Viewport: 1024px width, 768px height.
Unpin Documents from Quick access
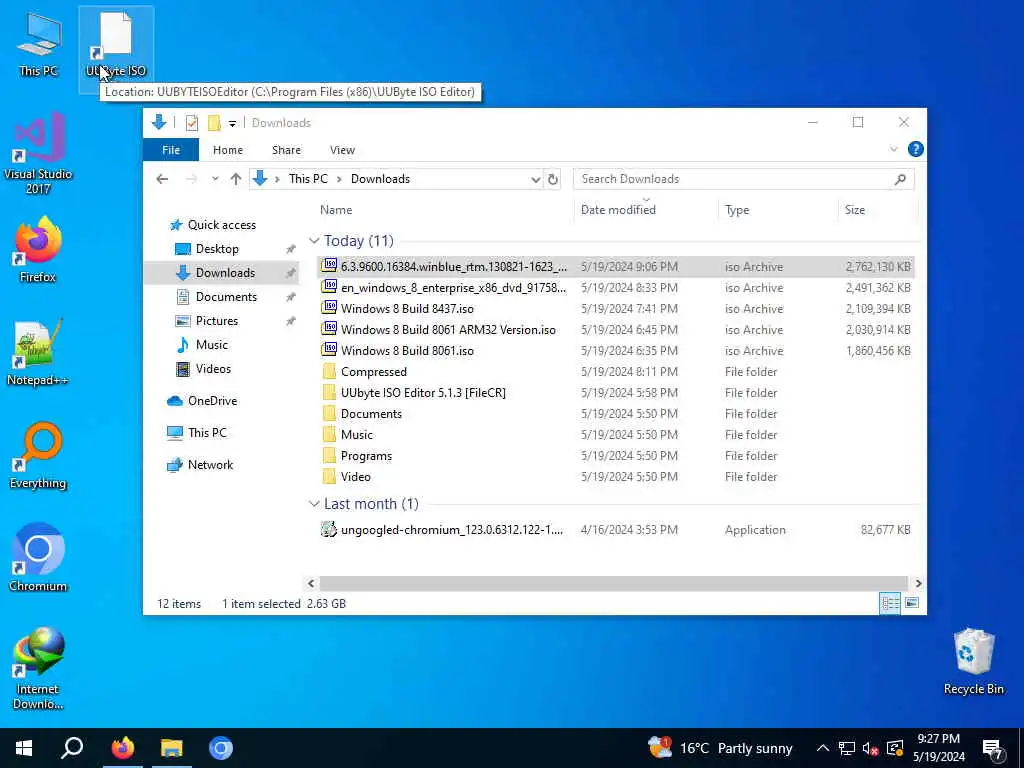(x=291, y=297)
